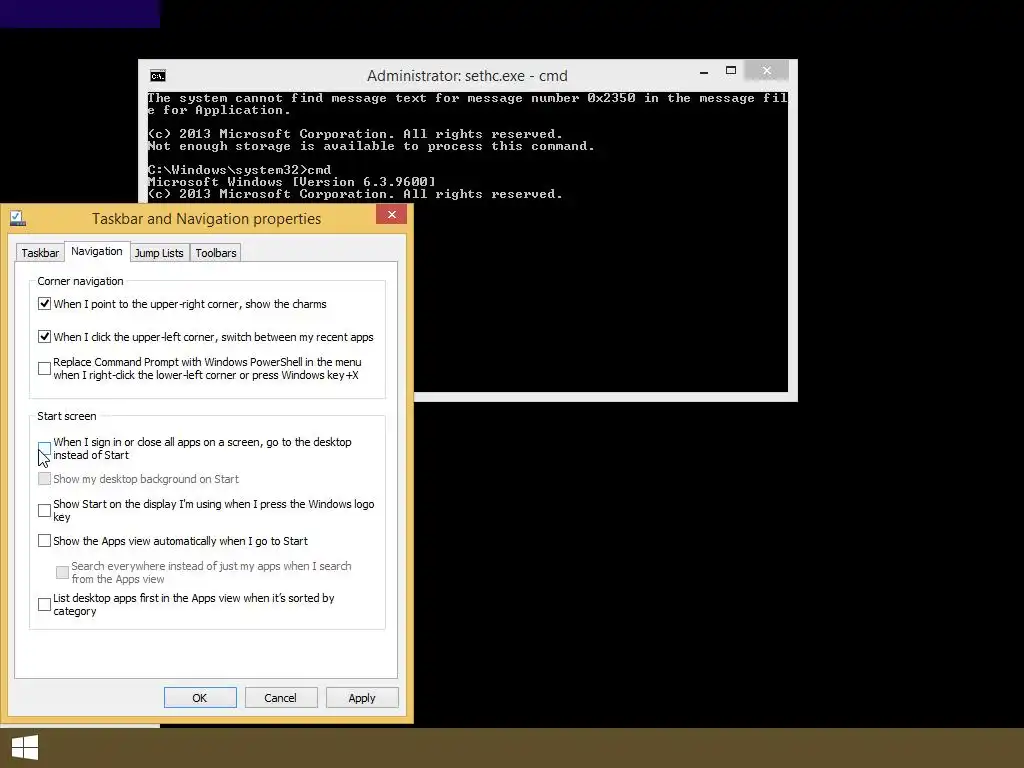
Task: Open the Windows Start button
Action: pyautogui.click(x=25, y=748)
